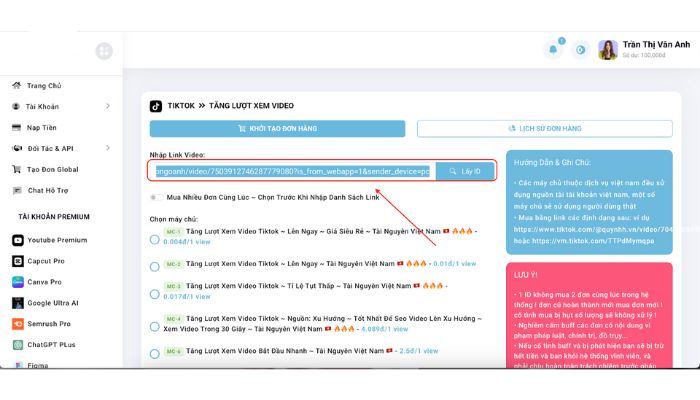This screenshot has width=700, height=400.
Task: Click user name Trần Thị Vân Anh
Action: tap(656, 45)
